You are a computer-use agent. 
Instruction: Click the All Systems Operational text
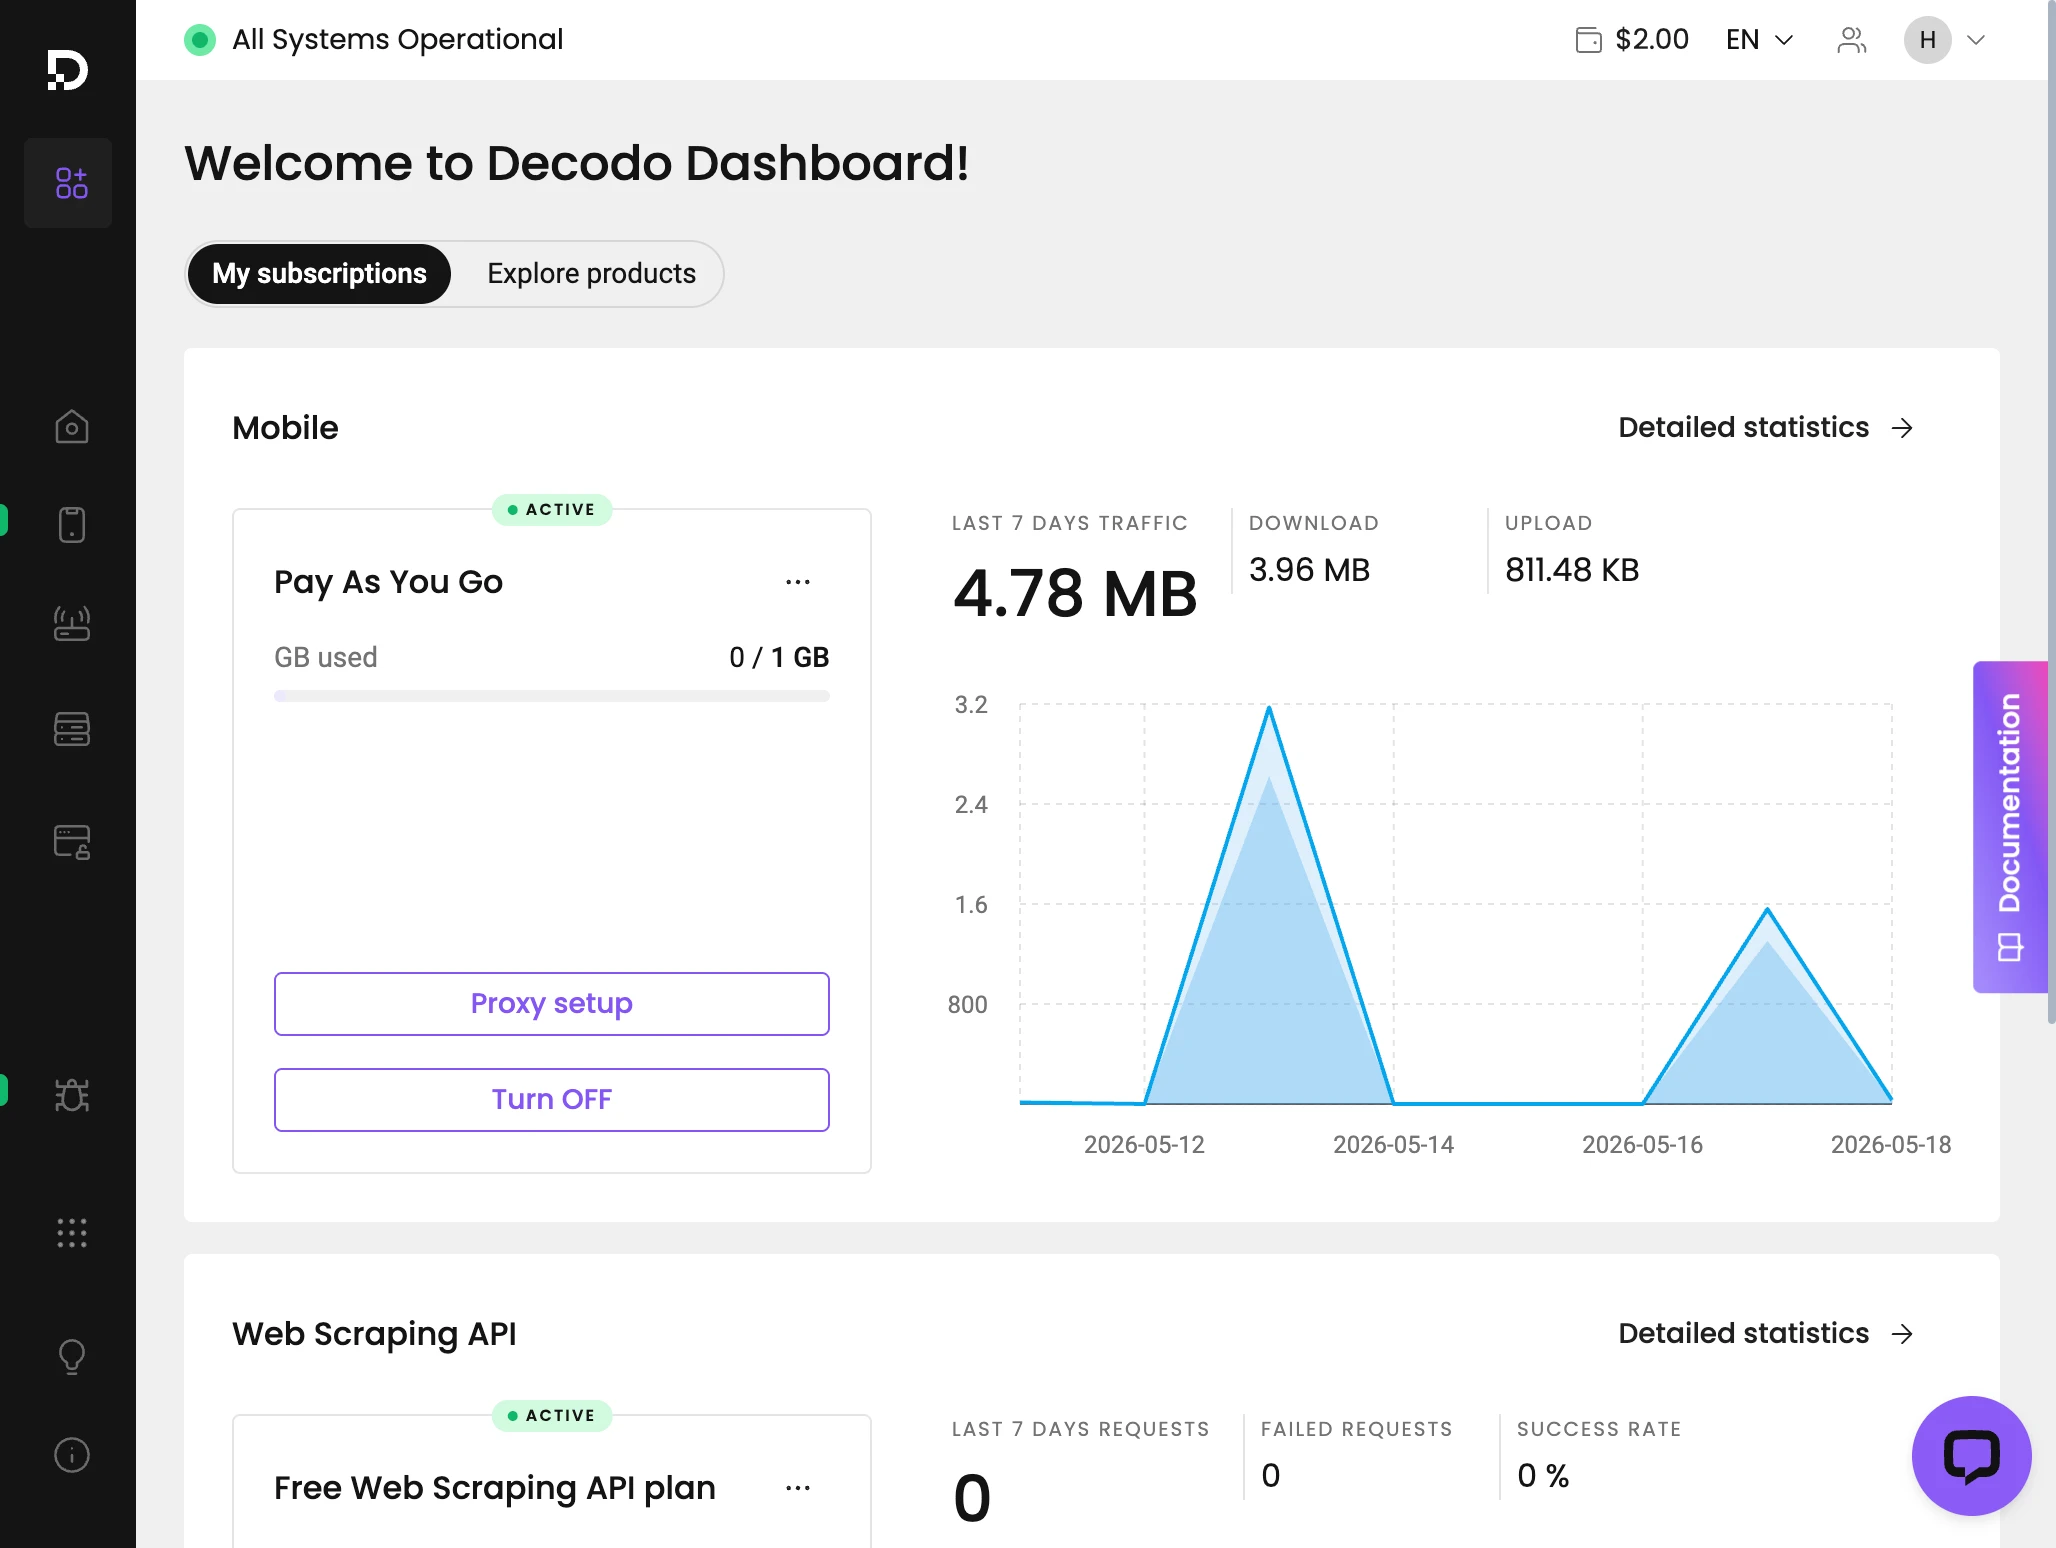(x=398, y=40)
